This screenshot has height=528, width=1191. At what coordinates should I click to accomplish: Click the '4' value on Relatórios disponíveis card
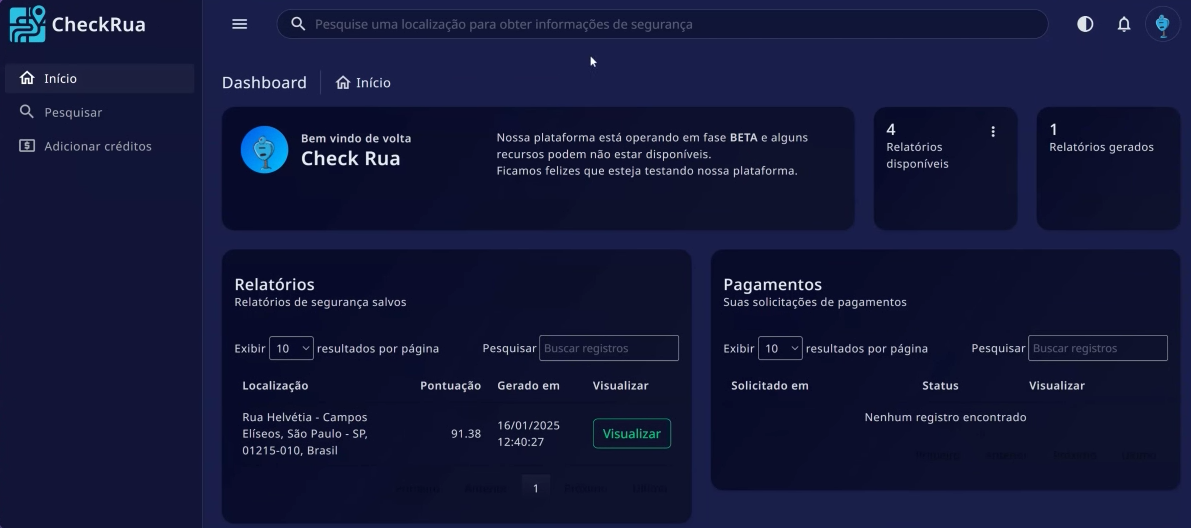tap(891, 129)
